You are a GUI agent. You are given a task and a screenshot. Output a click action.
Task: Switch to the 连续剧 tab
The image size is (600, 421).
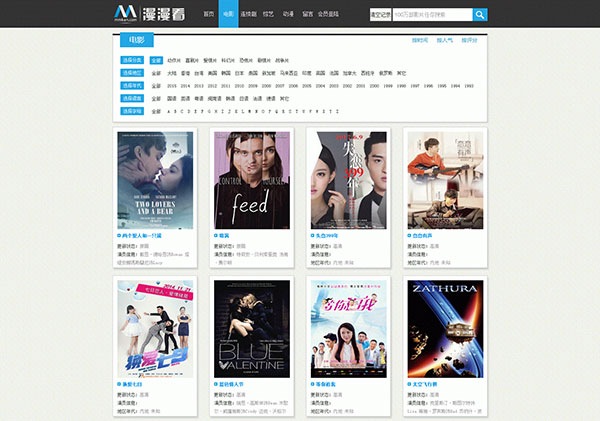(x=248, y=15)
